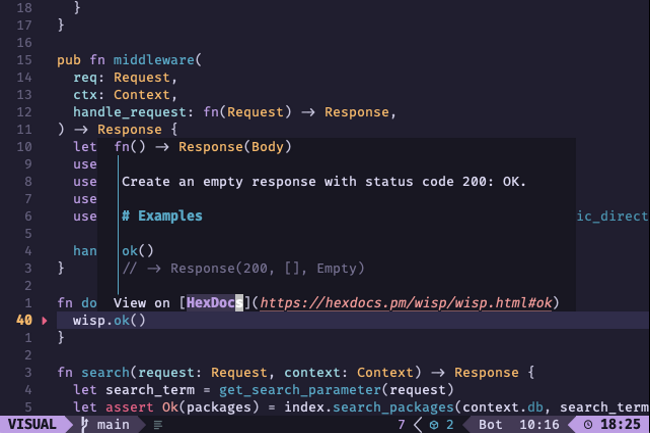Click the list icon beside main branch

point(158,425)
